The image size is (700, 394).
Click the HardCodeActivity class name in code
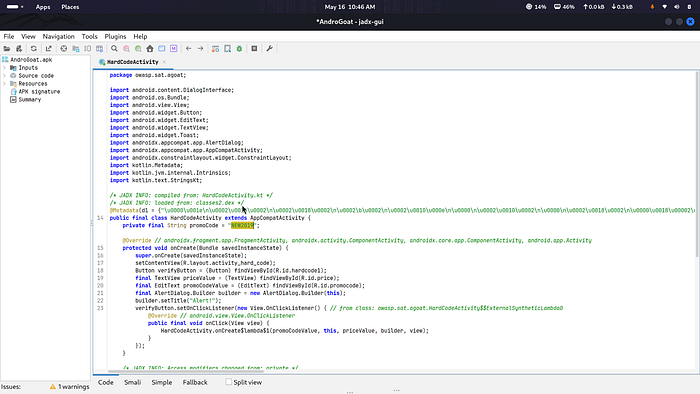tap(196, 218)
